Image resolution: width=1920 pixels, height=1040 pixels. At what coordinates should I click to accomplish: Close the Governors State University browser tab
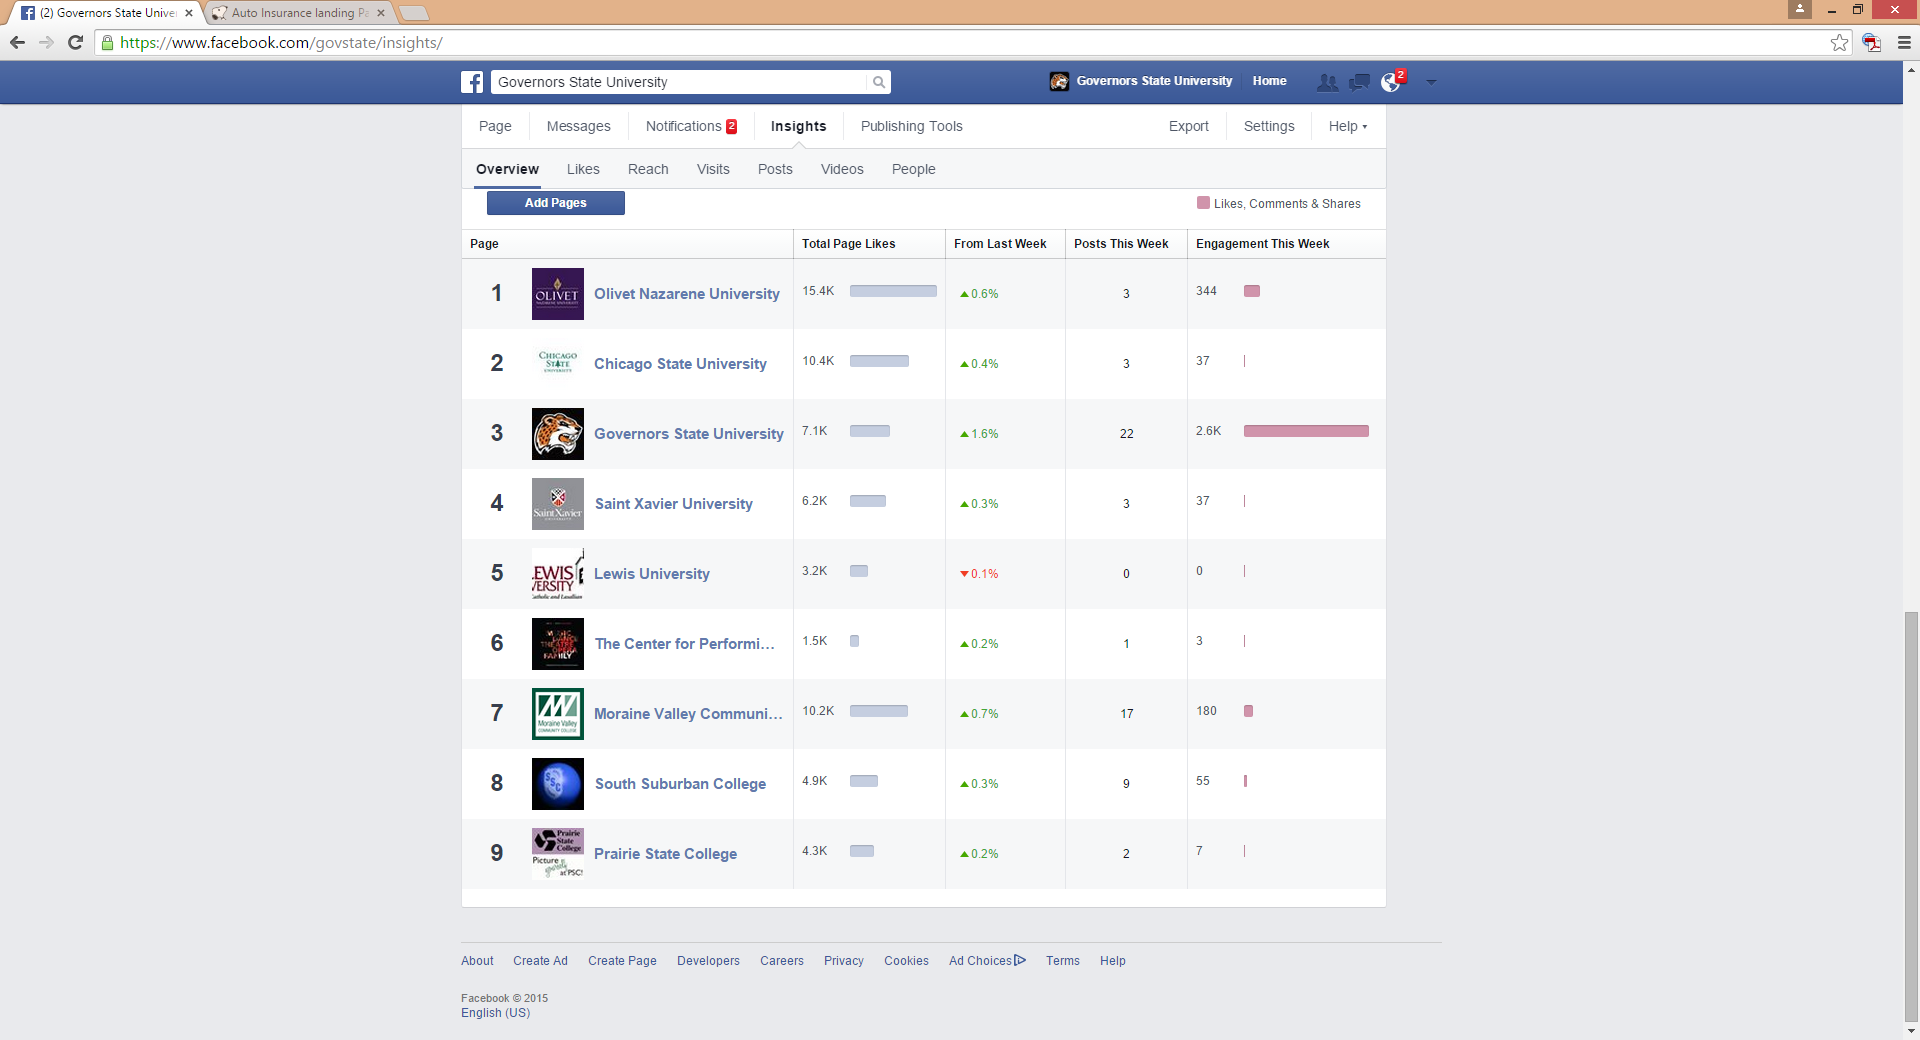[189, 13]
